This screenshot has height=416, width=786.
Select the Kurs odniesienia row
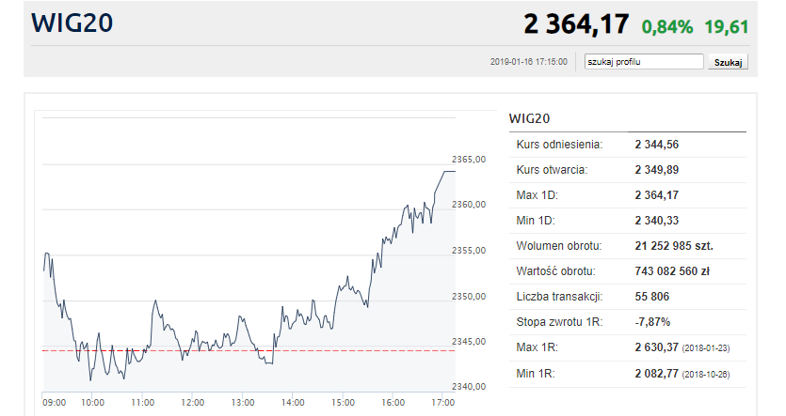pyautogui.click(x=627, y=145)
